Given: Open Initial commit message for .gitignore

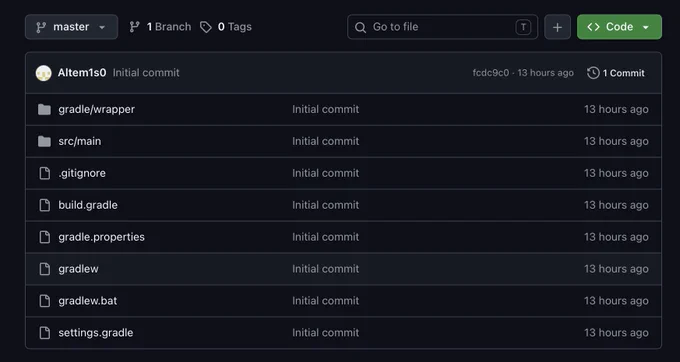Looking at the screenshot, I should (x=326, y=173).
